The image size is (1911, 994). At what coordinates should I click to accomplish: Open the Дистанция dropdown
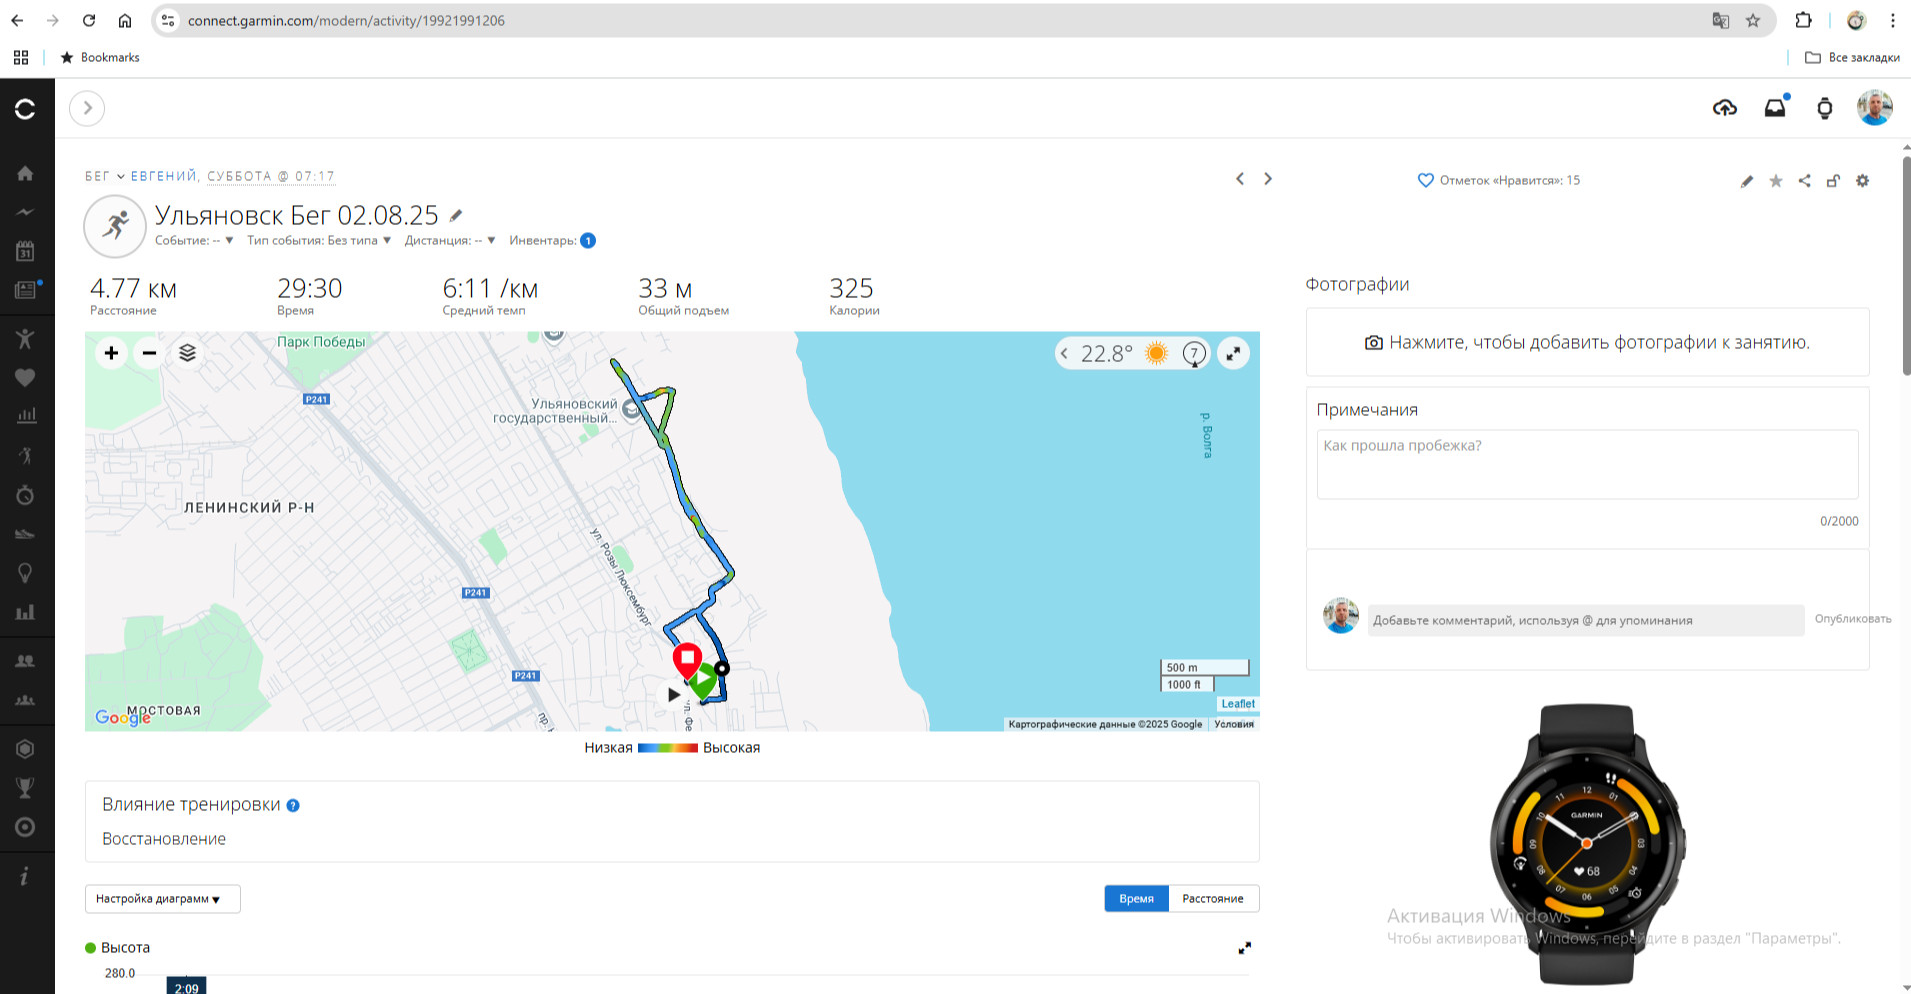[450, 240]
